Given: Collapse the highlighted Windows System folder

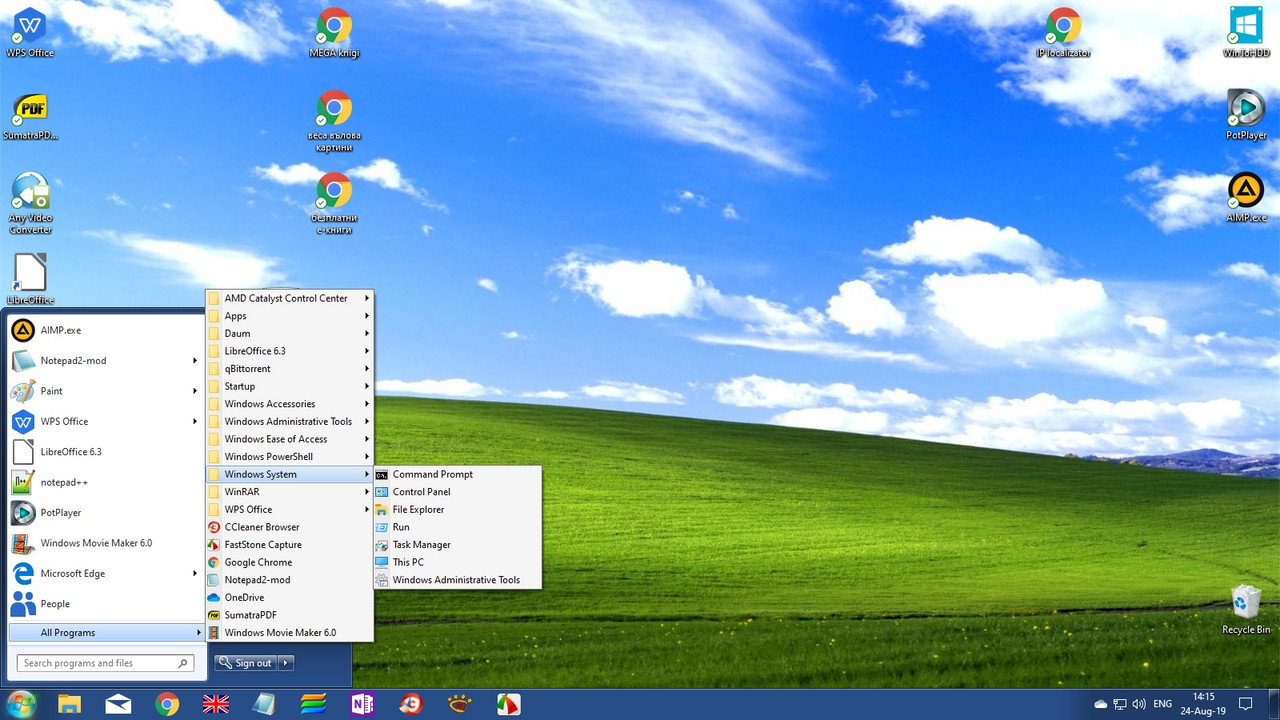Looking at the screenshot, I should [x=289, y=474].
